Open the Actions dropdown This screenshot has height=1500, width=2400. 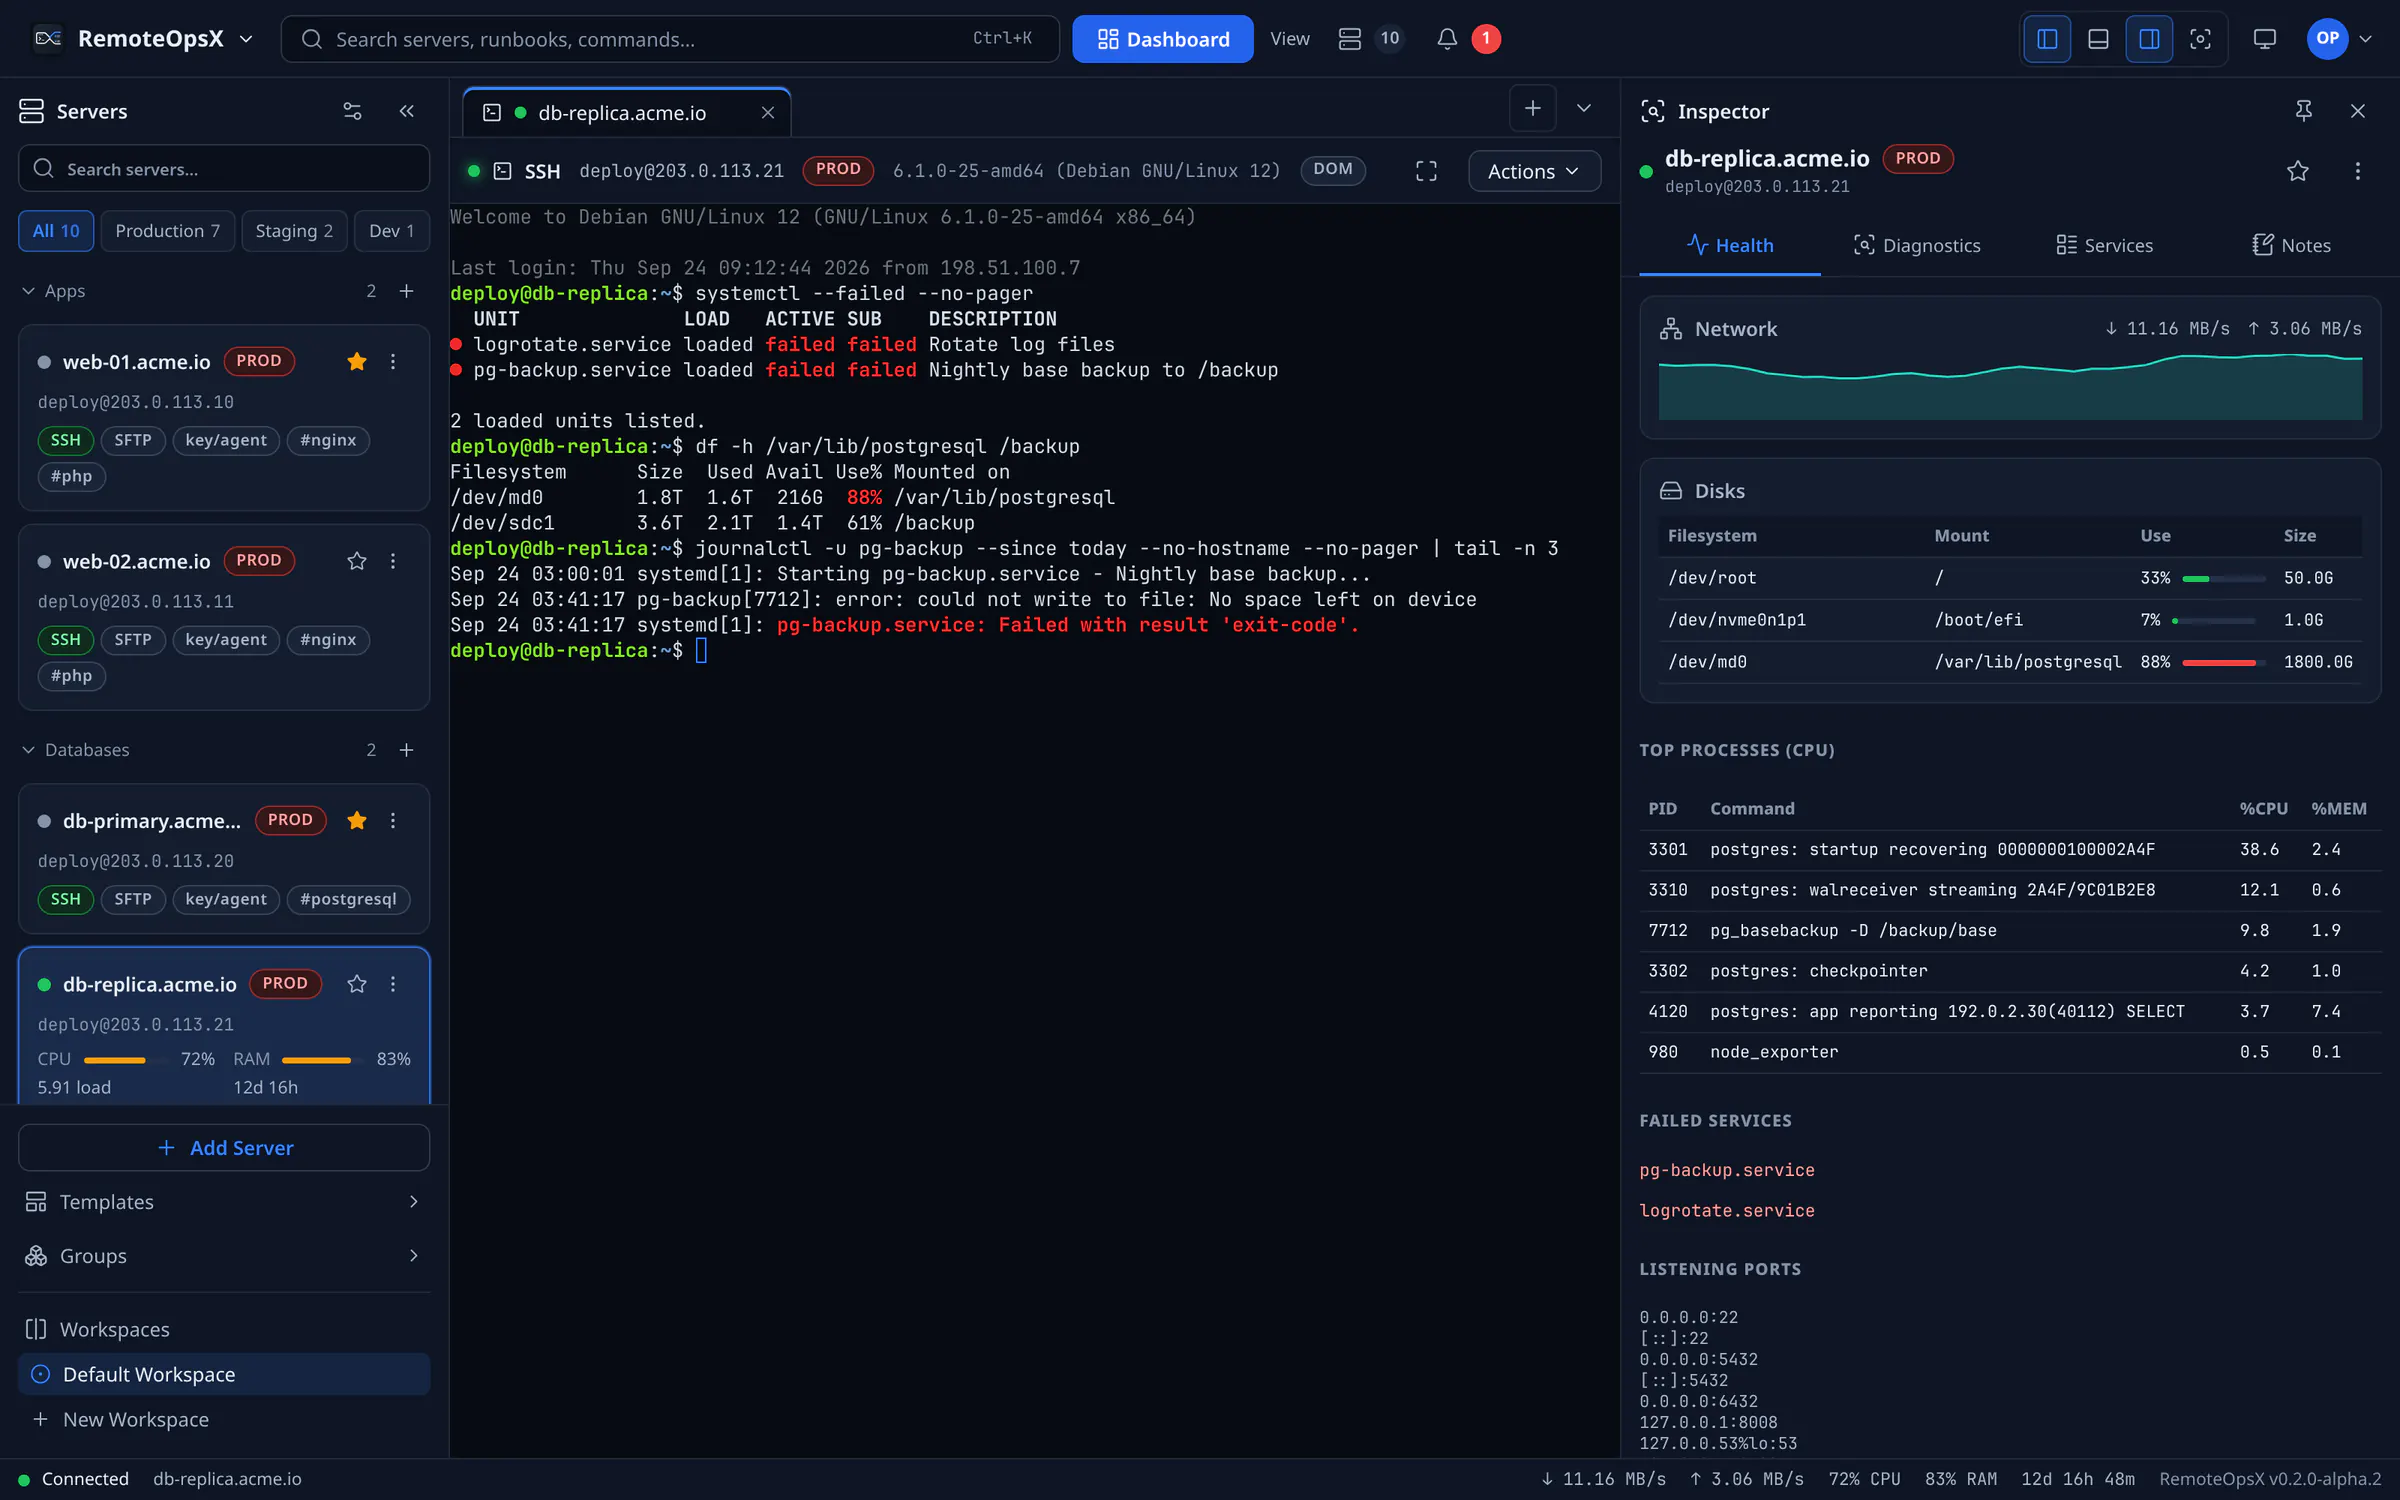pyautogui.click(x=1533, y=171)
